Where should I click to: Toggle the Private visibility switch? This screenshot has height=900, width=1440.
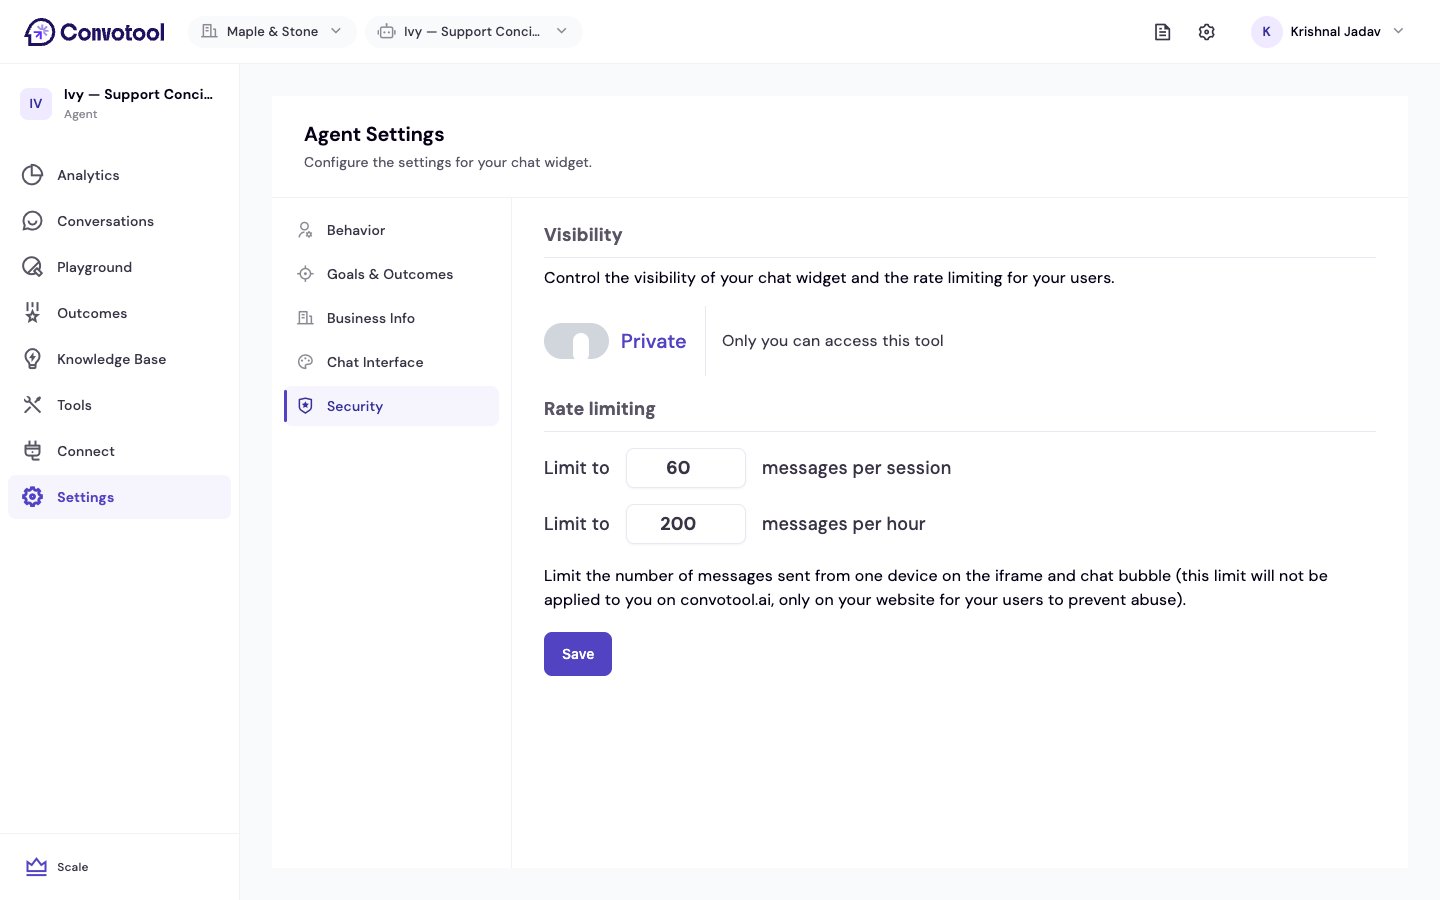576,341
